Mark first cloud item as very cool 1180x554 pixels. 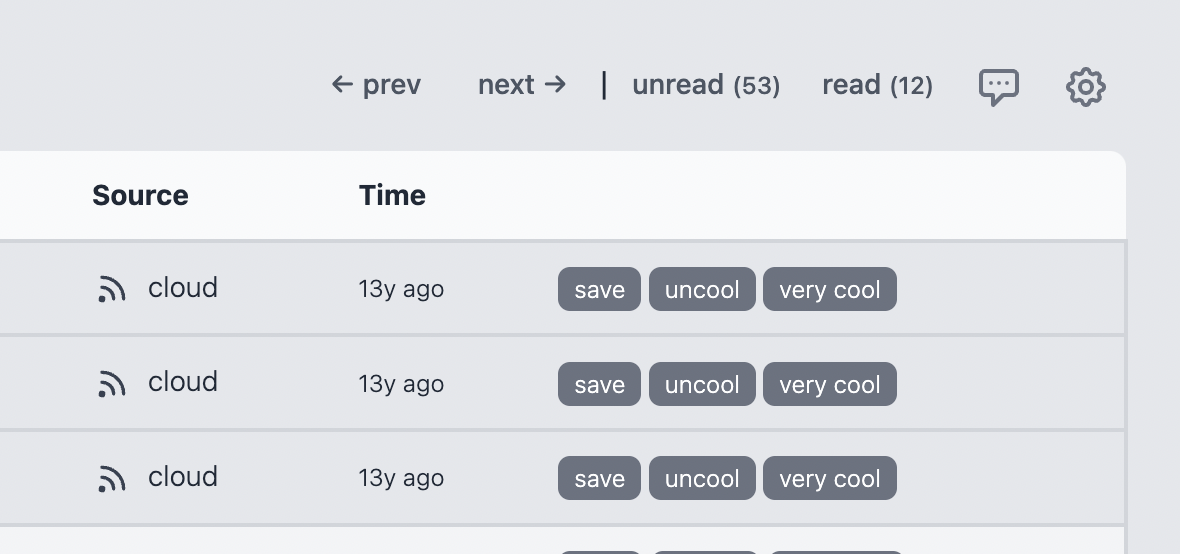[x=830, y=289]
